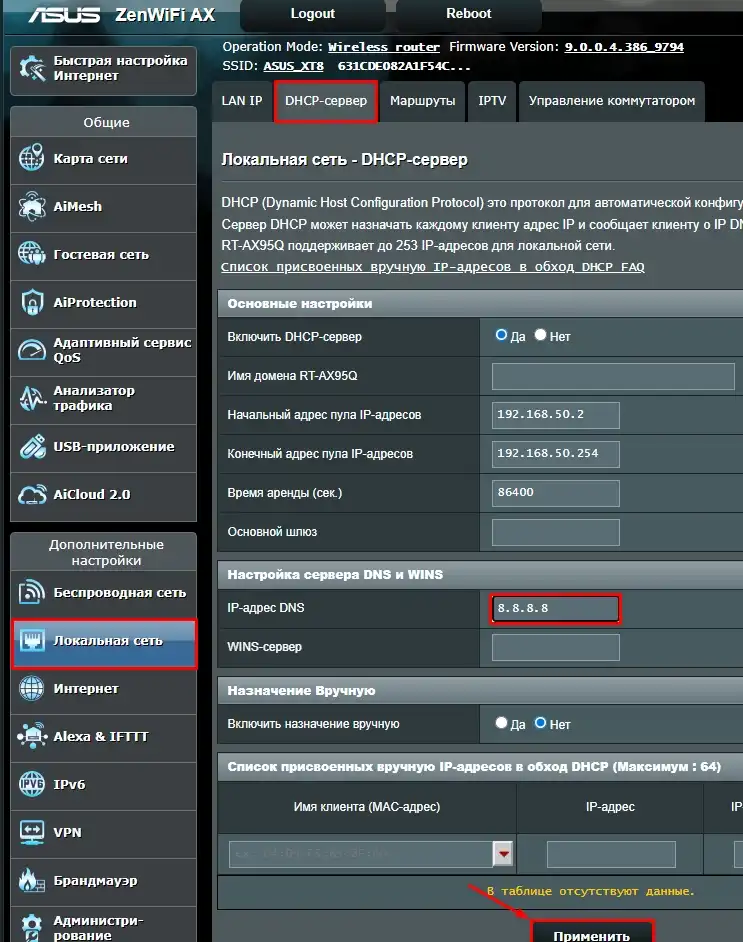This screenshot has width=743, height=942.
Task: Open the VPN menu label
Action: (67, 833)
